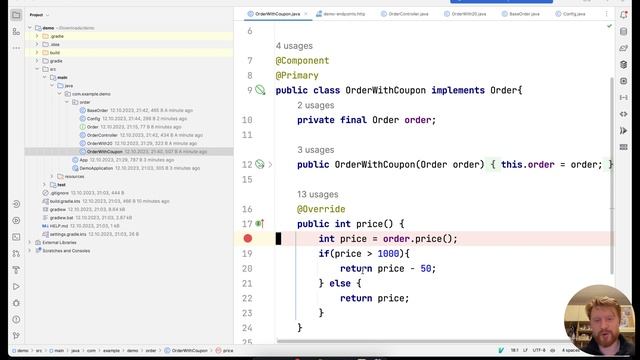Open the Project tool window folder icon
The height and width of the screenshot is (360, 640).
16,15
